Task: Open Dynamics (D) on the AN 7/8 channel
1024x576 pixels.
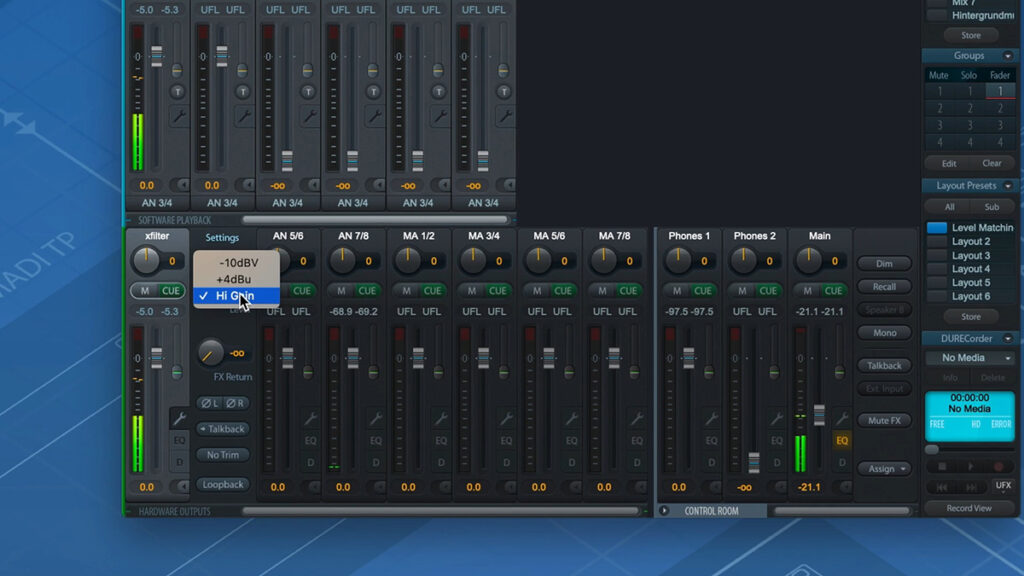Action: (x=376, y=462)
